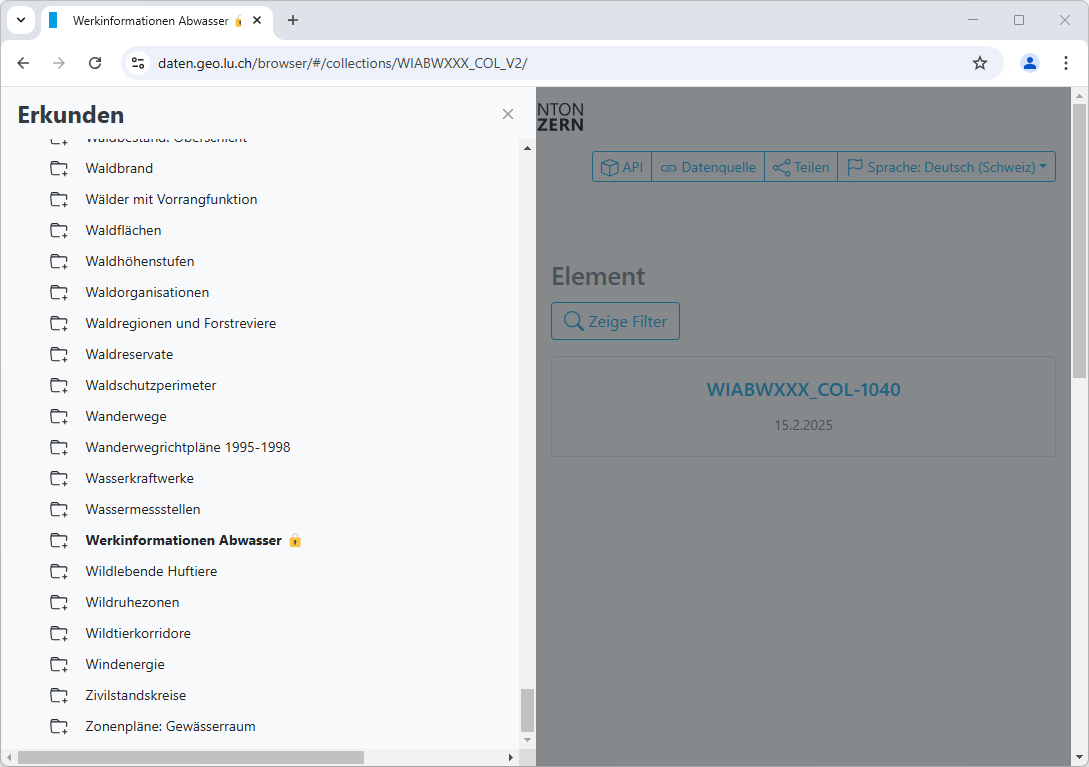Select Wildtierkorridore in the collection list
1089x767 pixels.
[138, 634]
